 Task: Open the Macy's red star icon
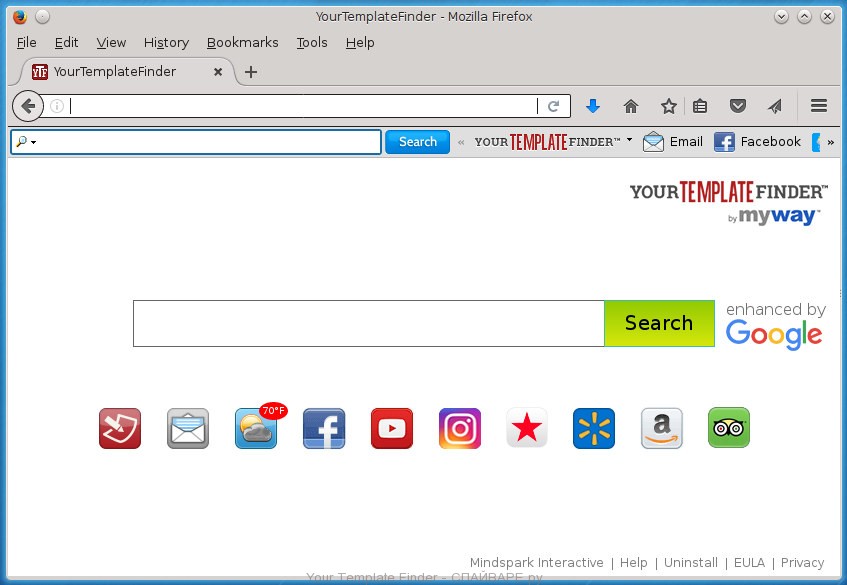[x=526, y=428]
